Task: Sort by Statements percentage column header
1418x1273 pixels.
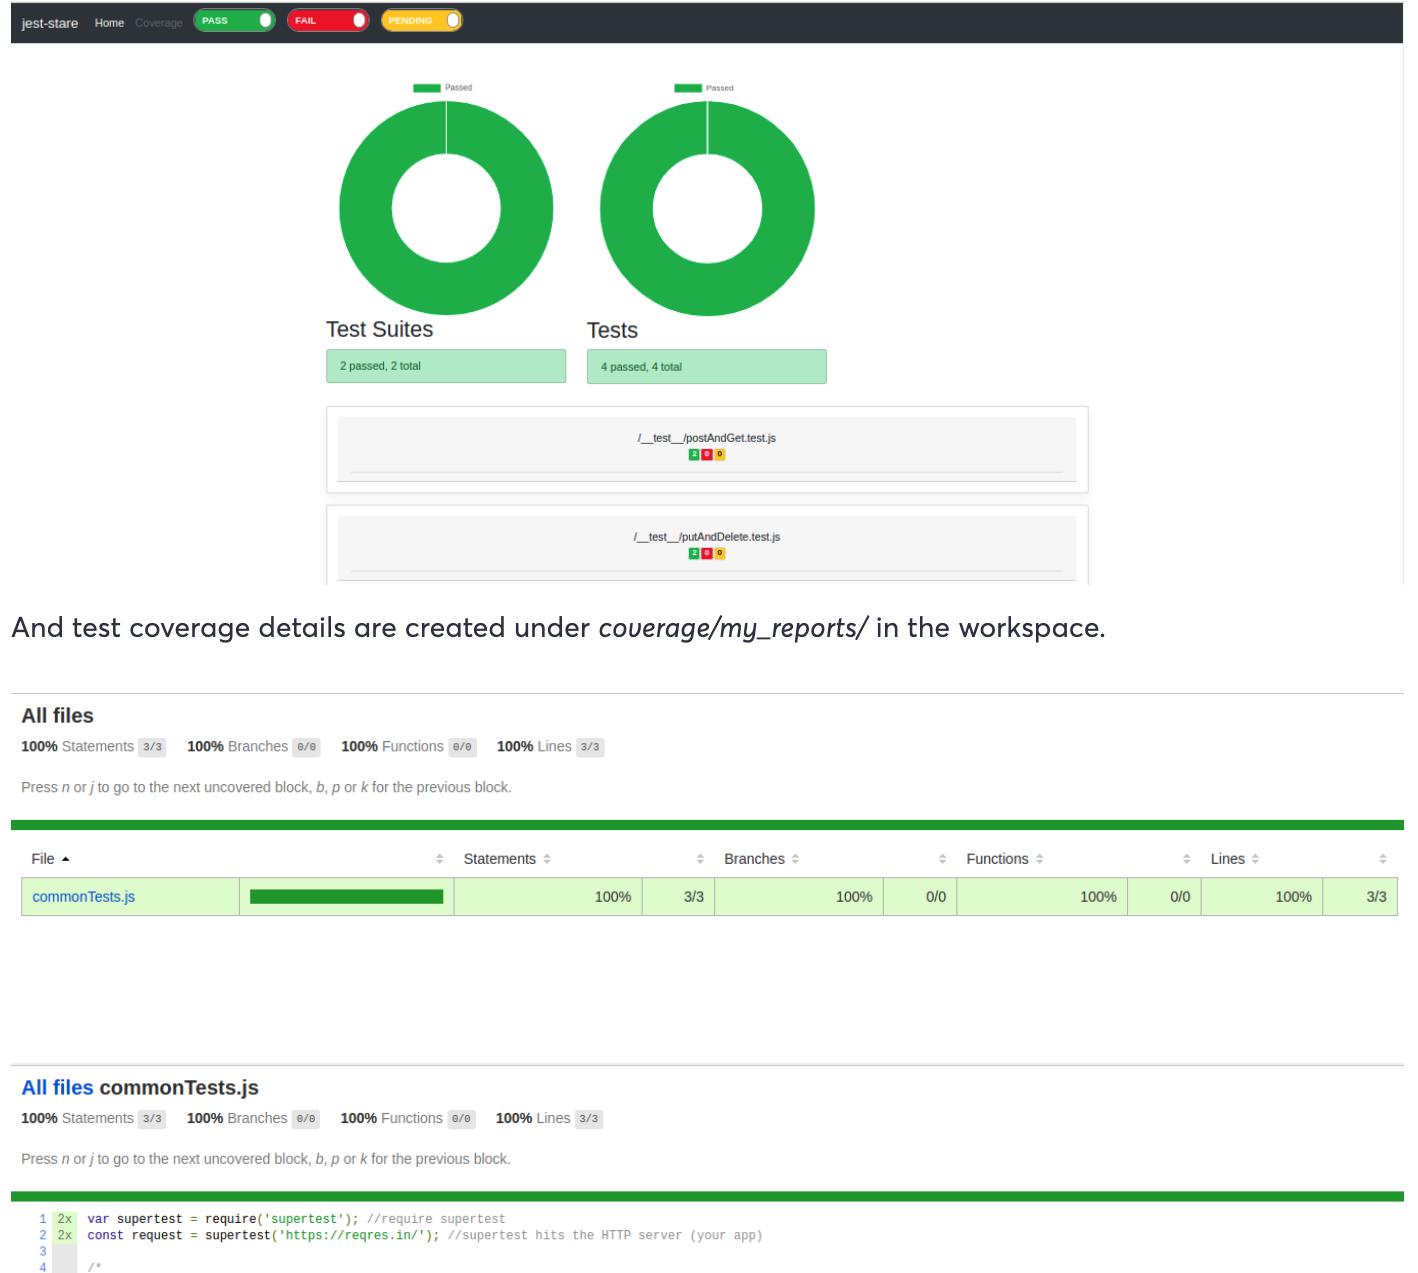Action: click(x=507, y=859)
